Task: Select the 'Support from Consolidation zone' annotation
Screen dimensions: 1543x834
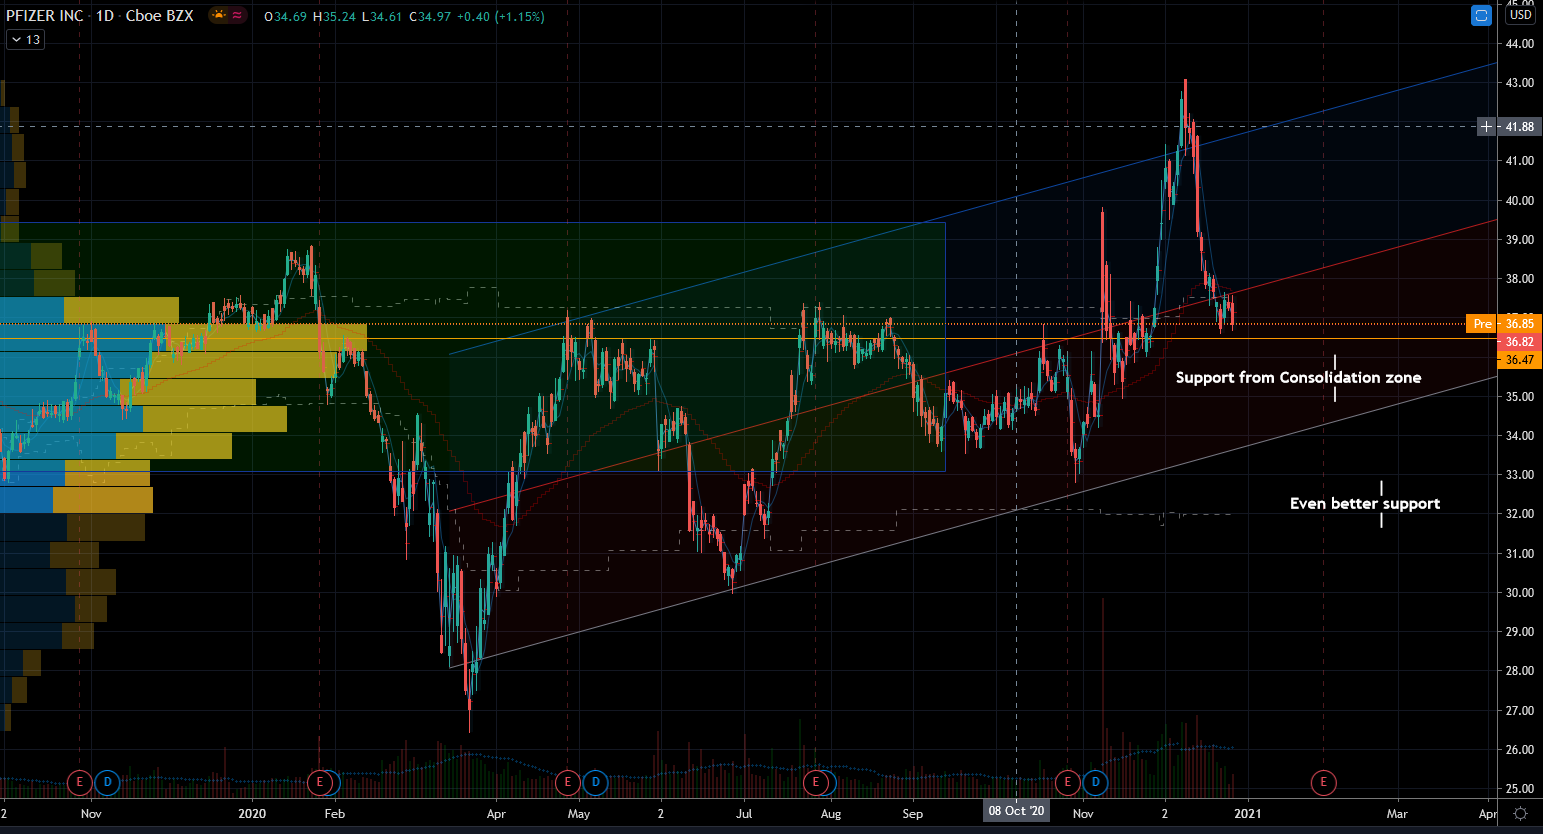Action: click(1297, 378)
